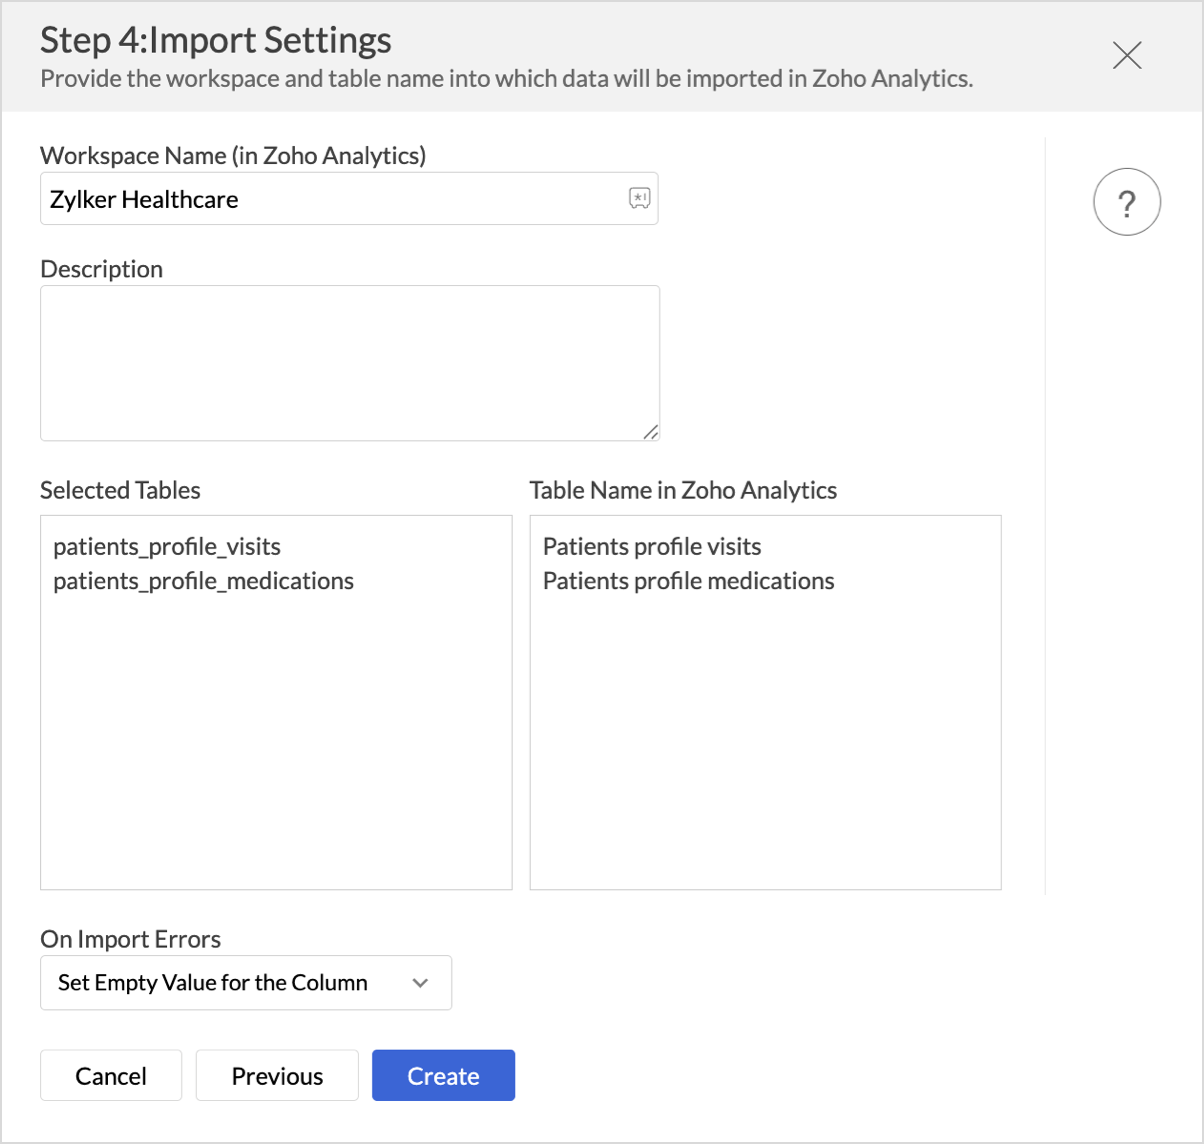Close the Import Settings dialog
The image size is (1204, 1144).
pyautogui.click(x=1127, y=56)
